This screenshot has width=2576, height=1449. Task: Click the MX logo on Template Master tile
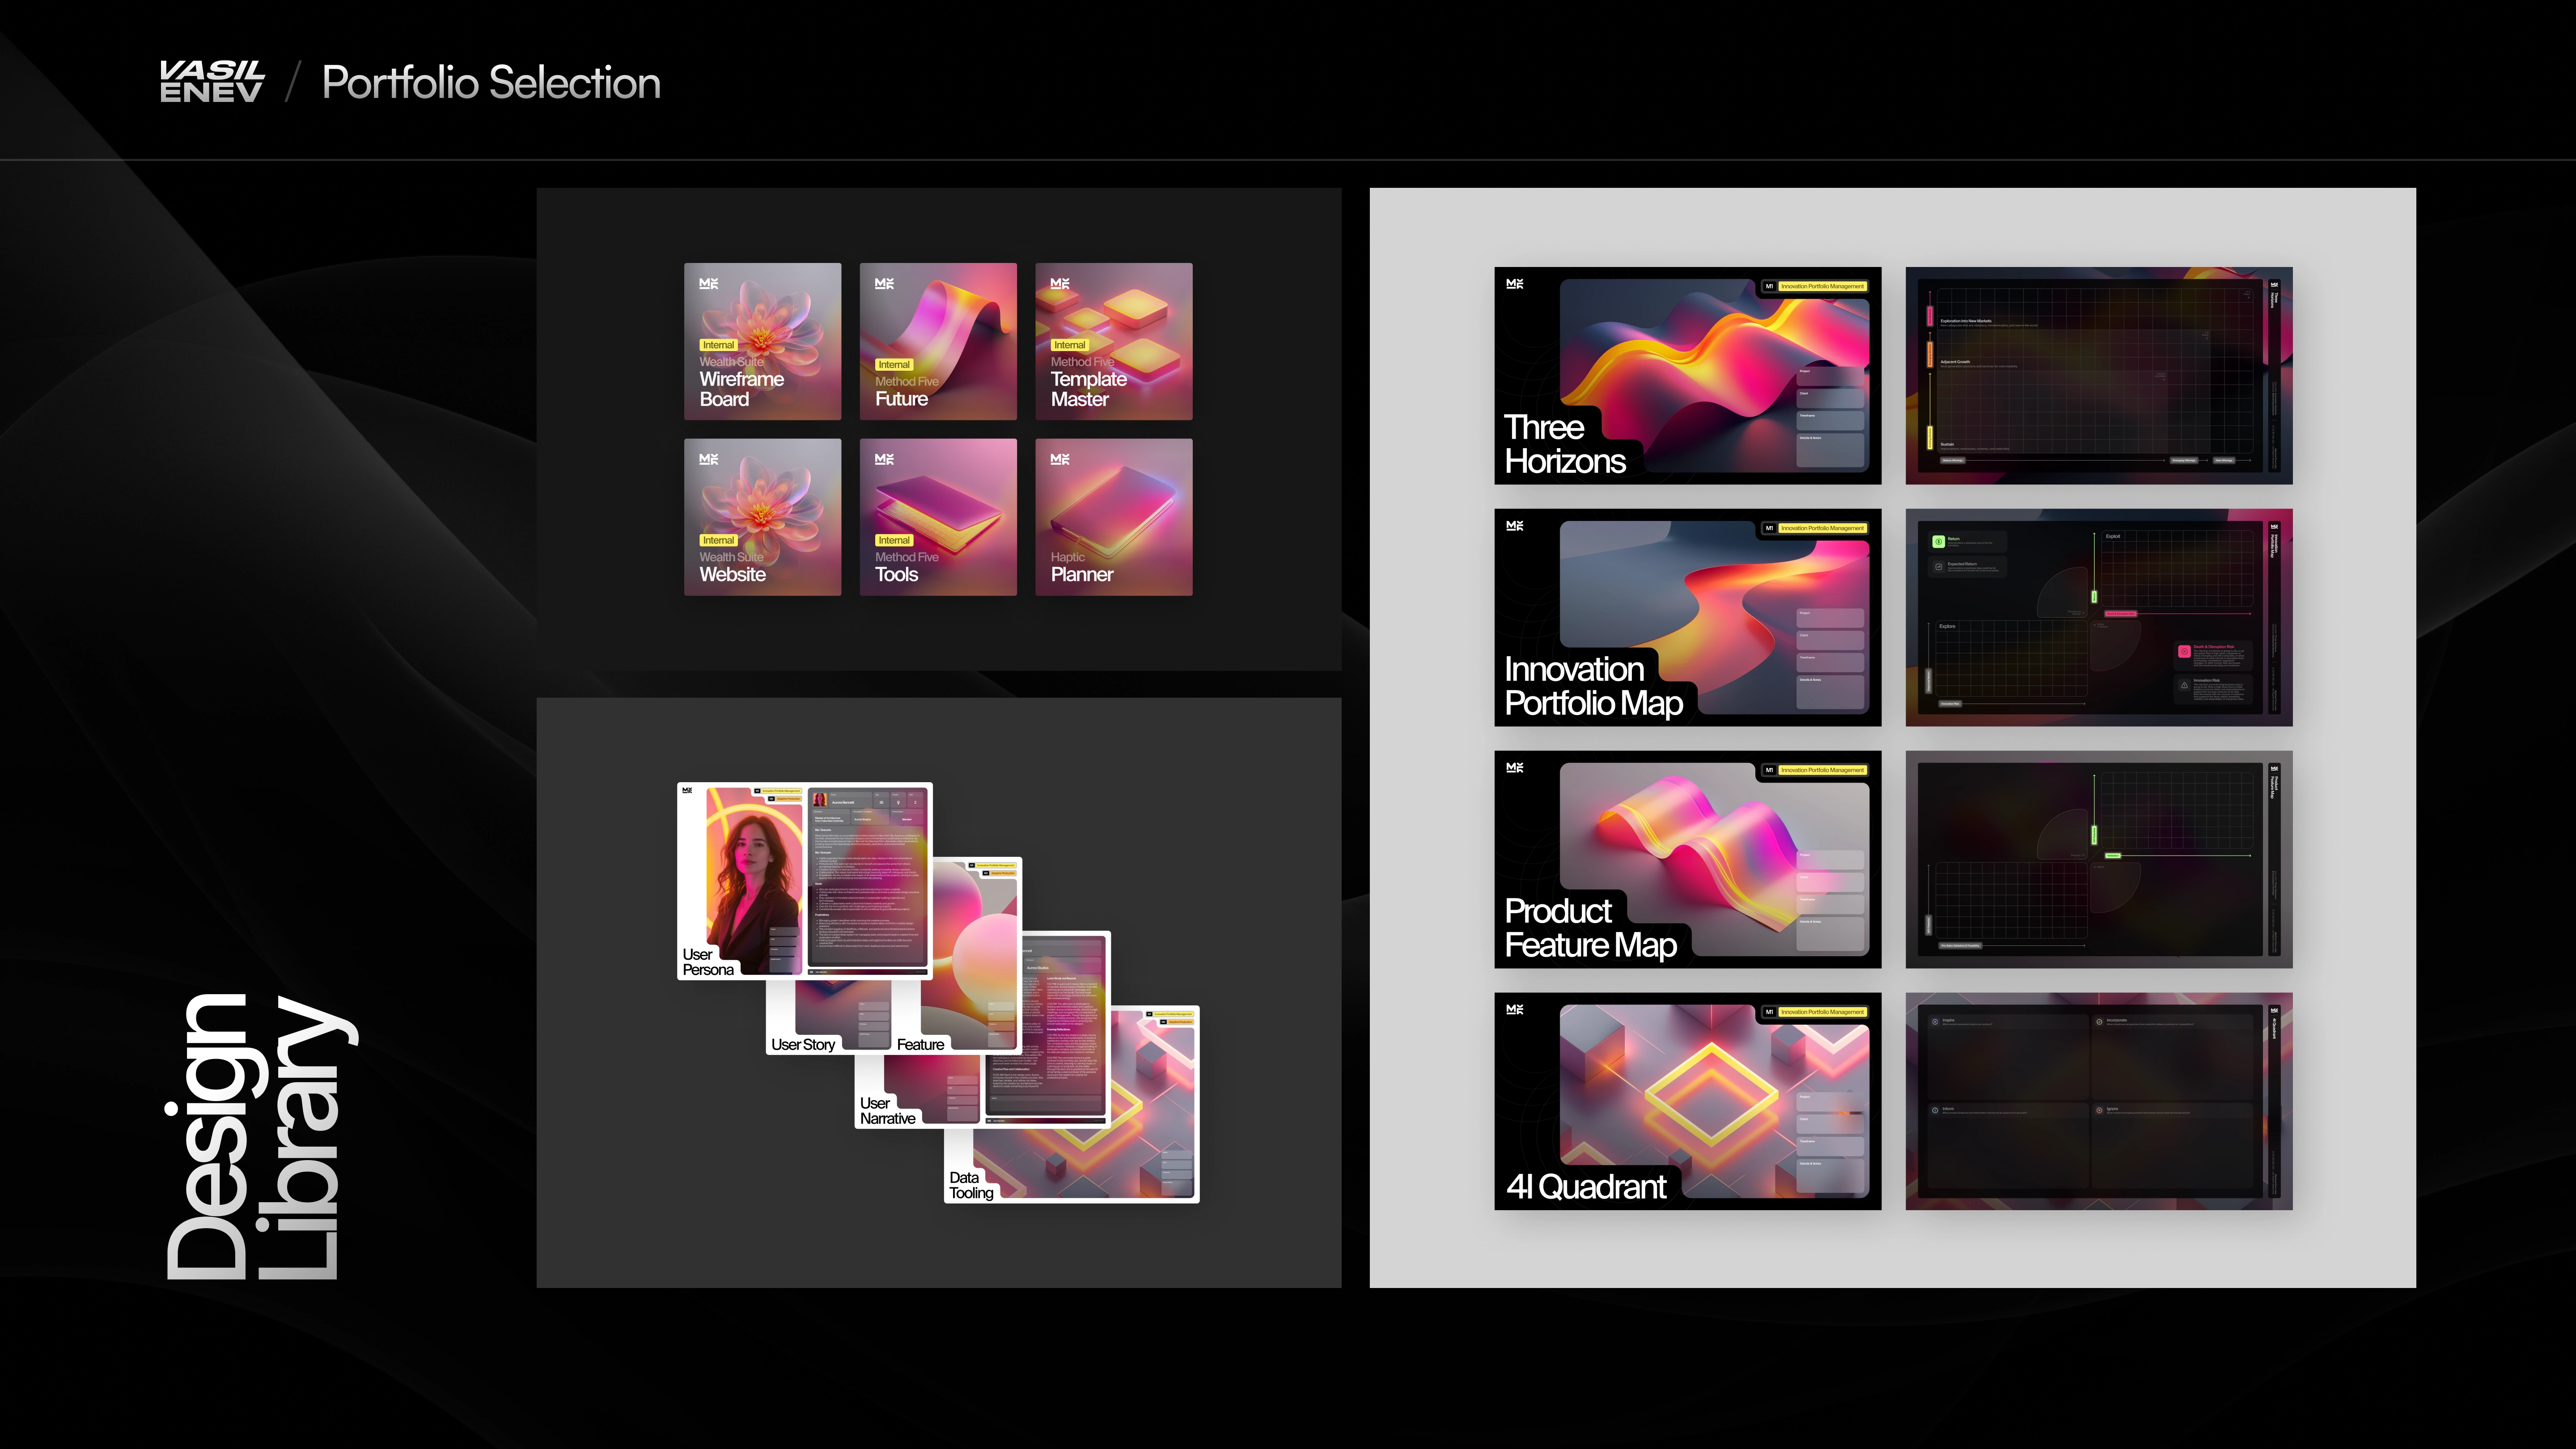pos(1060,284)
